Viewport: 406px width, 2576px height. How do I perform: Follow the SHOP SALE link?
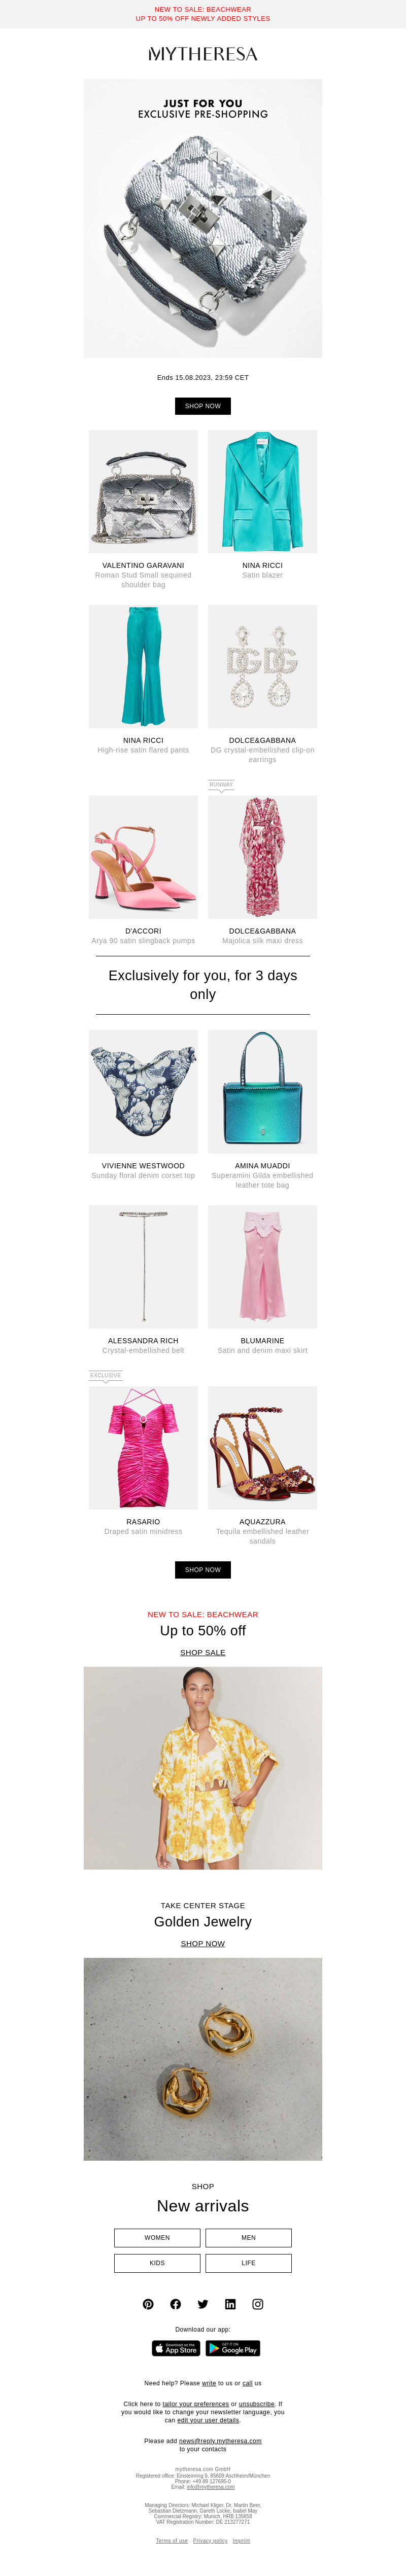coord(203,1653)
